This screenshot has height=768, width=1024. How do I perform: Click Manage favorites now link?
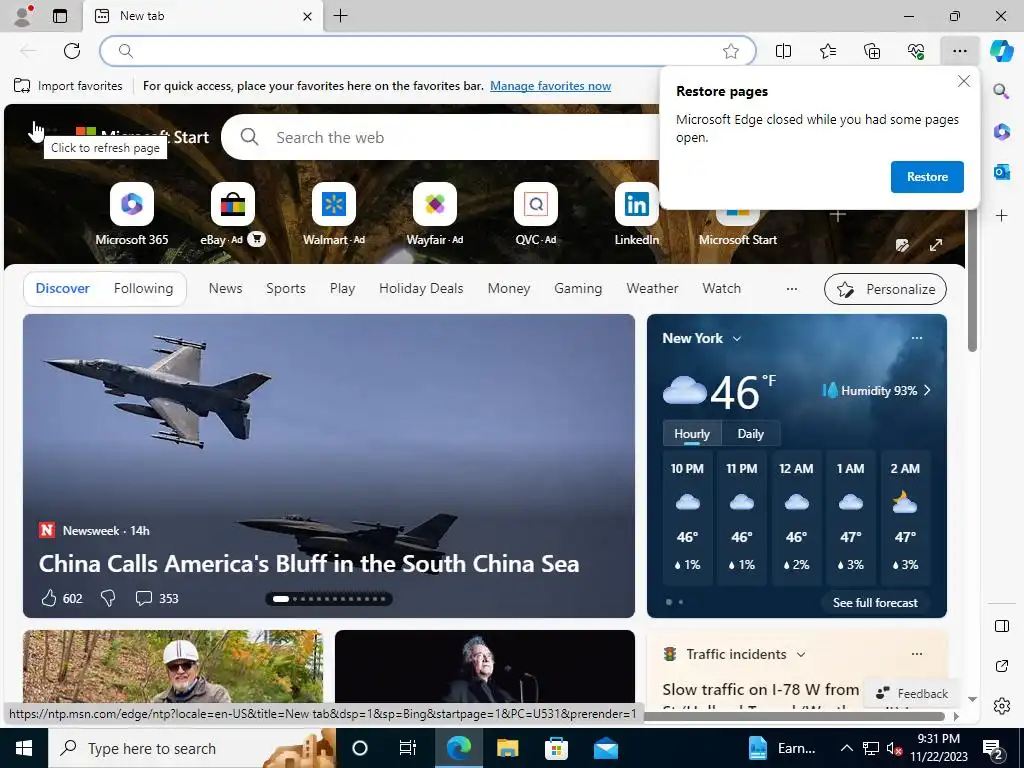coord(551,86)
